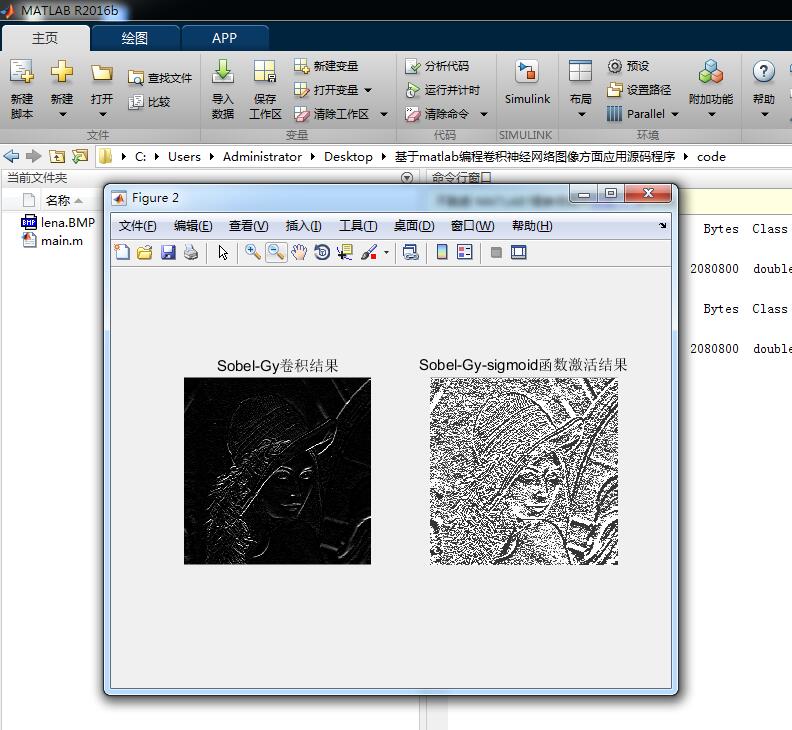Click Save floppy icon in Figure 2 toolbar
This screenshot has width=792, height=730.
point(168,252)
